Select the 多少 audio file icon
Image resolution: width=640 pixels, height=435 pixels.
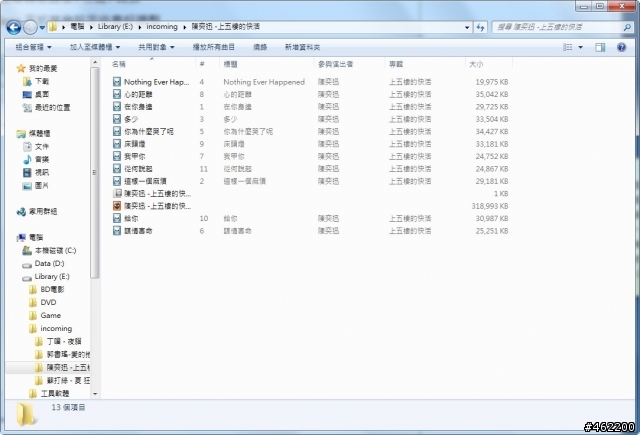[117, 119]
